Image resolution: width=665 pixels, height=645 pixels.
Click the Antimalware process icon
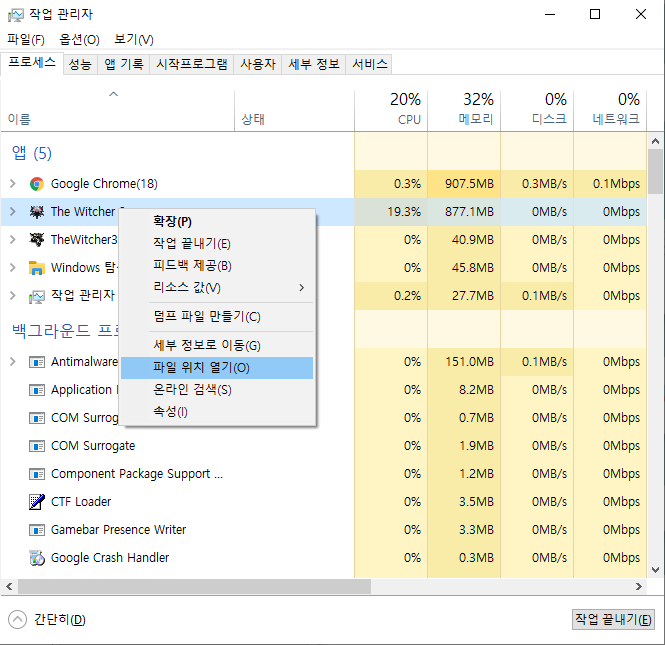click(x=37, y=362)
